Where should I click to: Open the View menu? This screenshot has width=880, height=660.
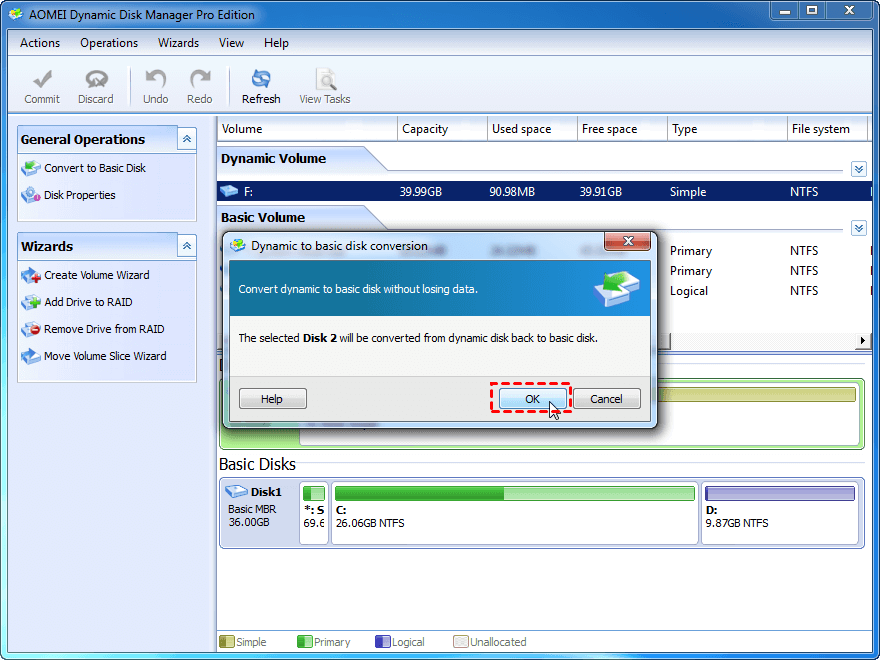(x=231, y=43)
